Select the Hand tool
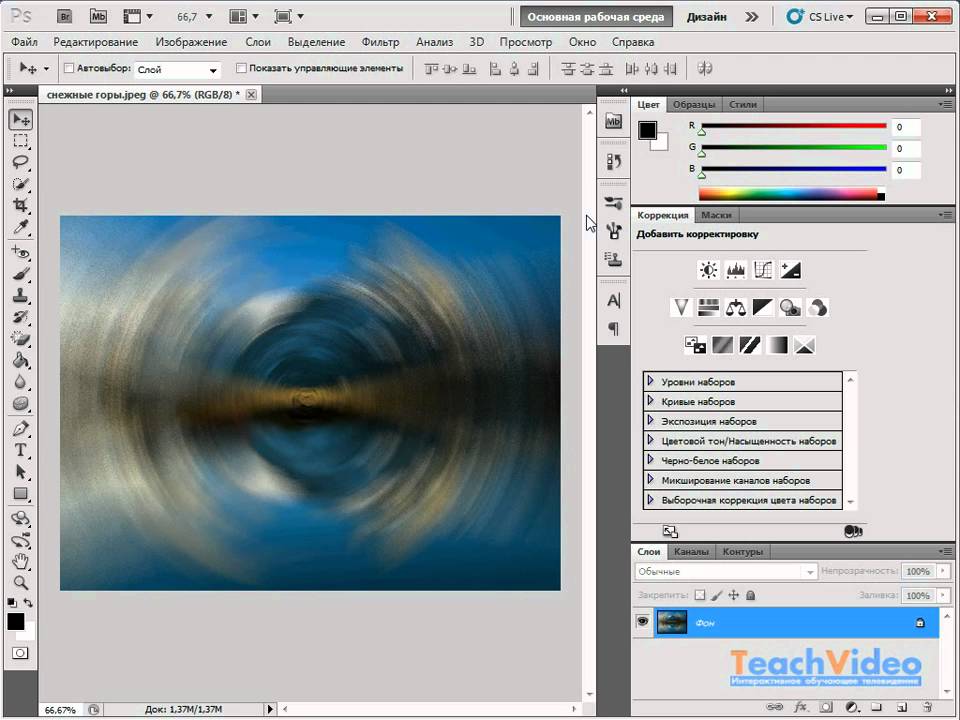960x720 pixels. click(x=21, y=561)
